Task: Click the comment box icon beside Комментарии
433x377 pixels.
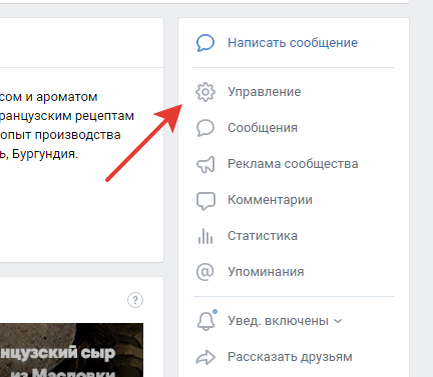Action: click(206, 201)
